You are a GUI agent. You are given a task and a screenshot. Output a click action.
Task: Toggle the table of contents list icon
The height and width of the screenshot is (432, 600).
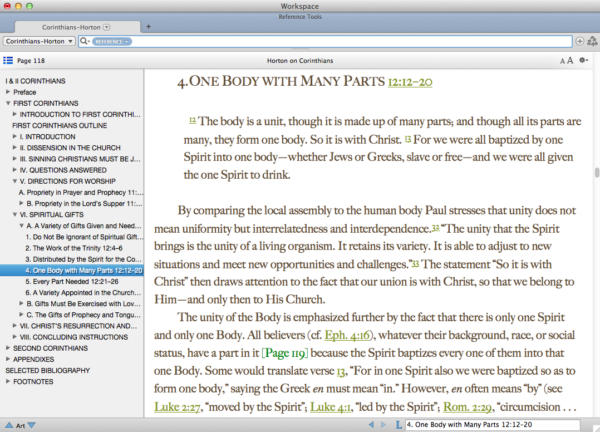(8, 60)
